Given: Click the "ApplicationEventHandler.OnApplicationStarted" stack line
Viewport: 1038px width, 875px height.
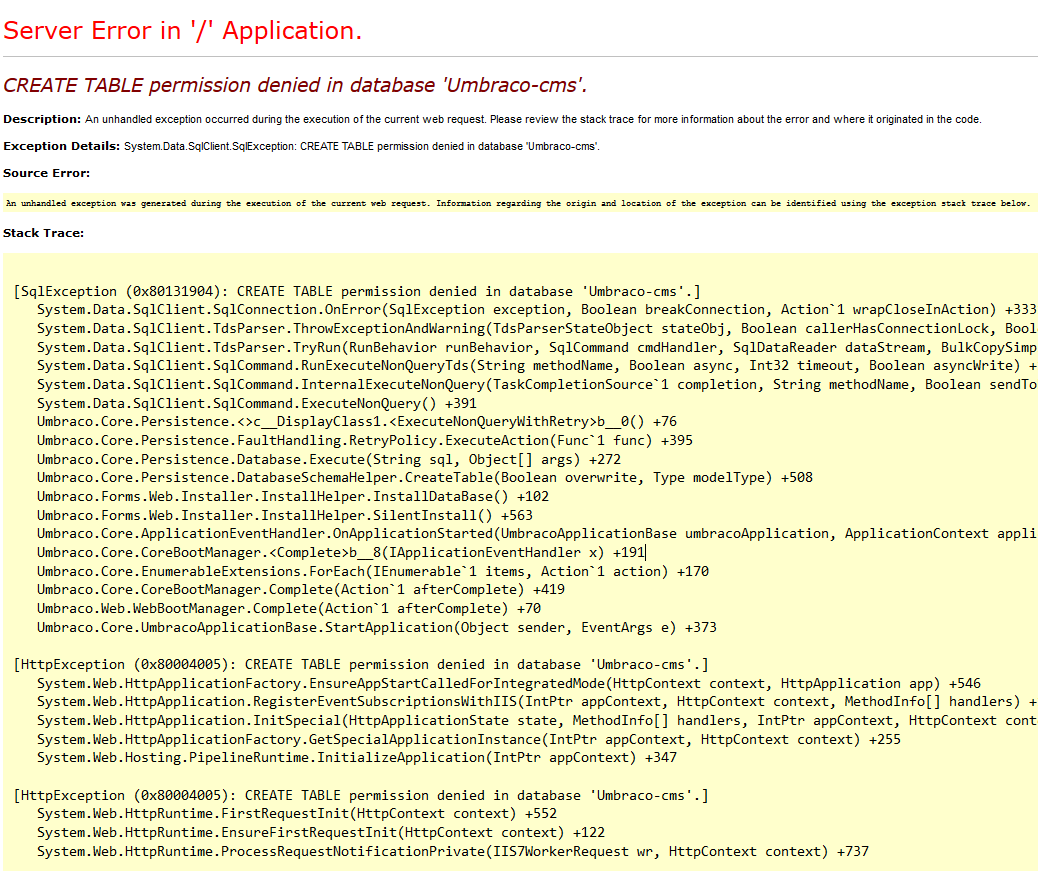Looking at the screenshot, I should [537, 533].
